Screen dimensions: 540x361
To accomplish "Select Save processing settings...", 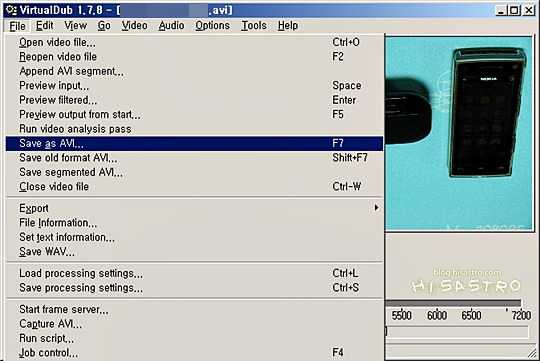I will 194,288.
